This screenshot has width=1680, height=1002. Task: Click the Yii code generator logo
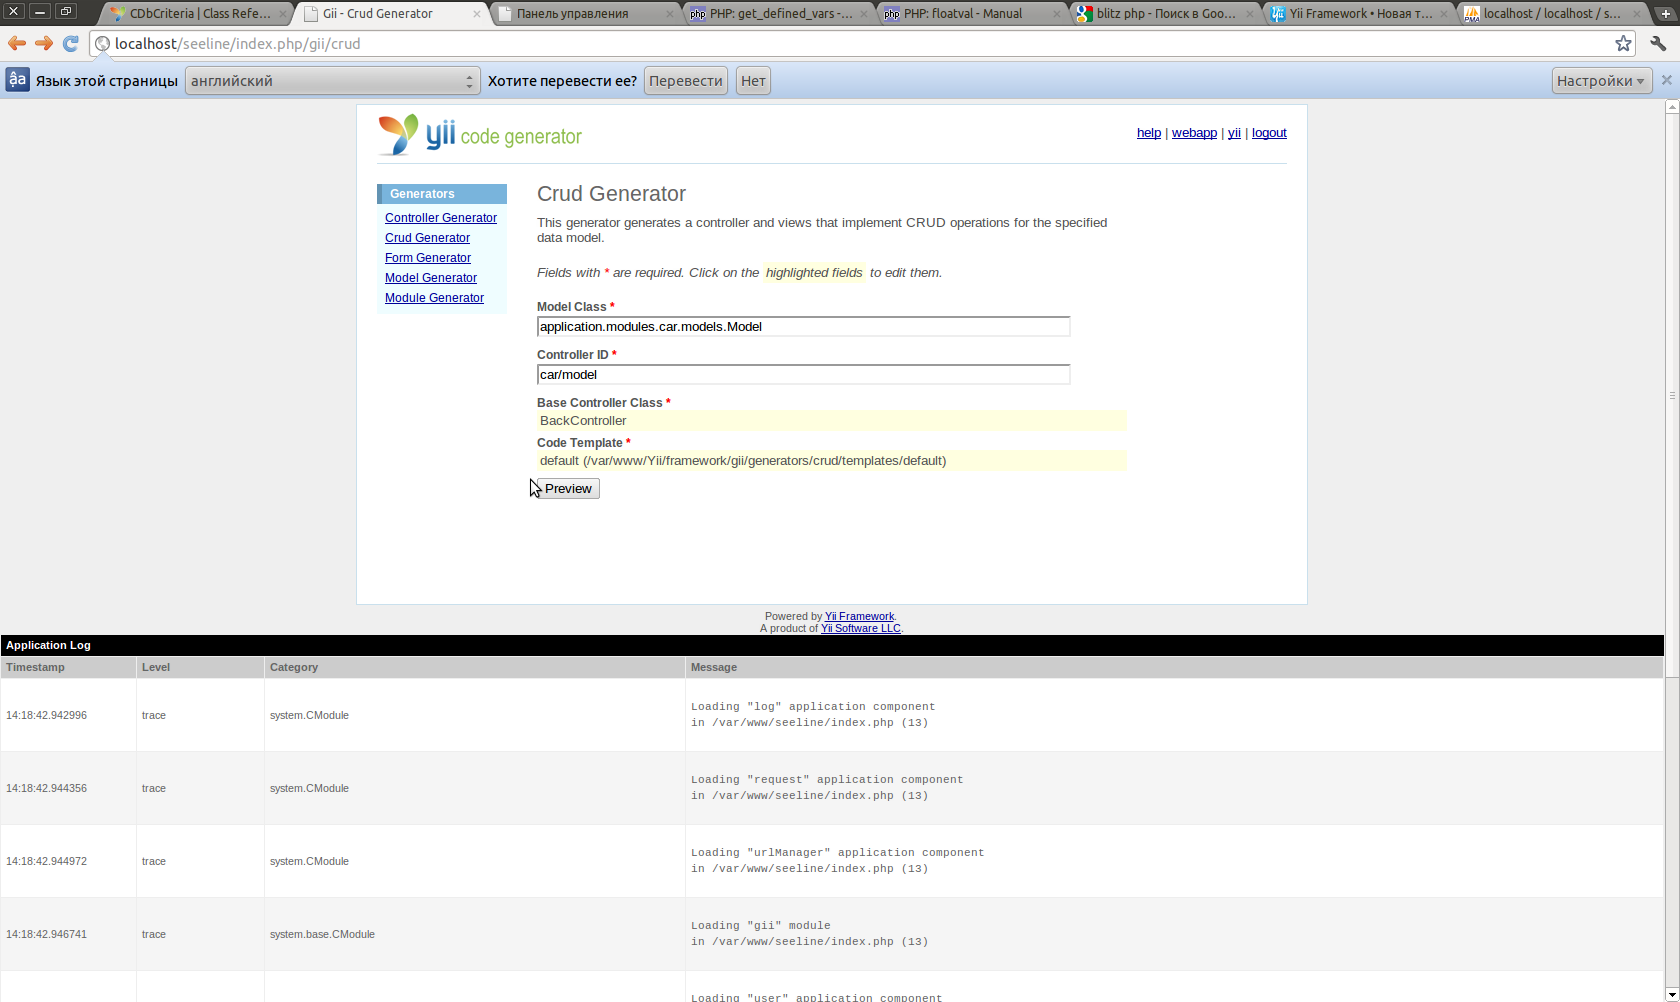point(480,135)
